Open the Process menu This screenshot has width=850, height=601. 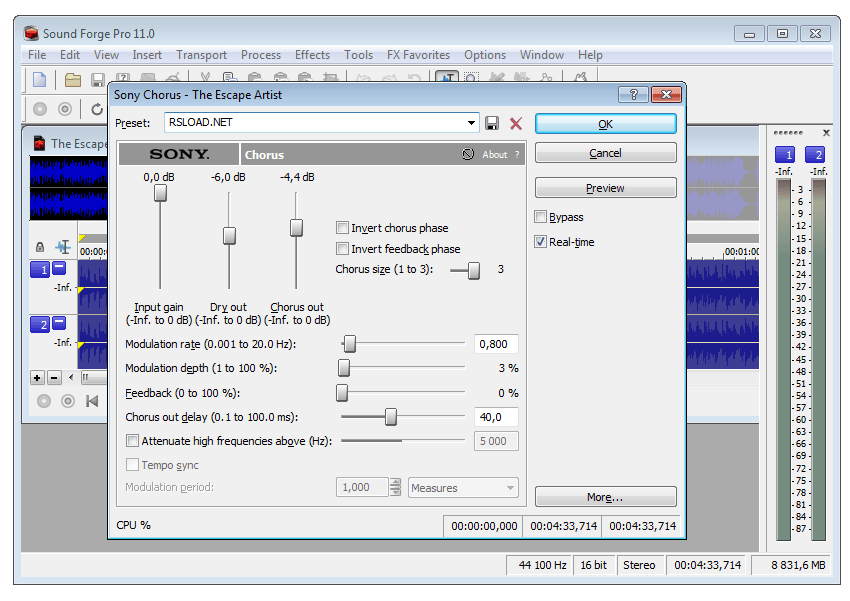point(261,55)
